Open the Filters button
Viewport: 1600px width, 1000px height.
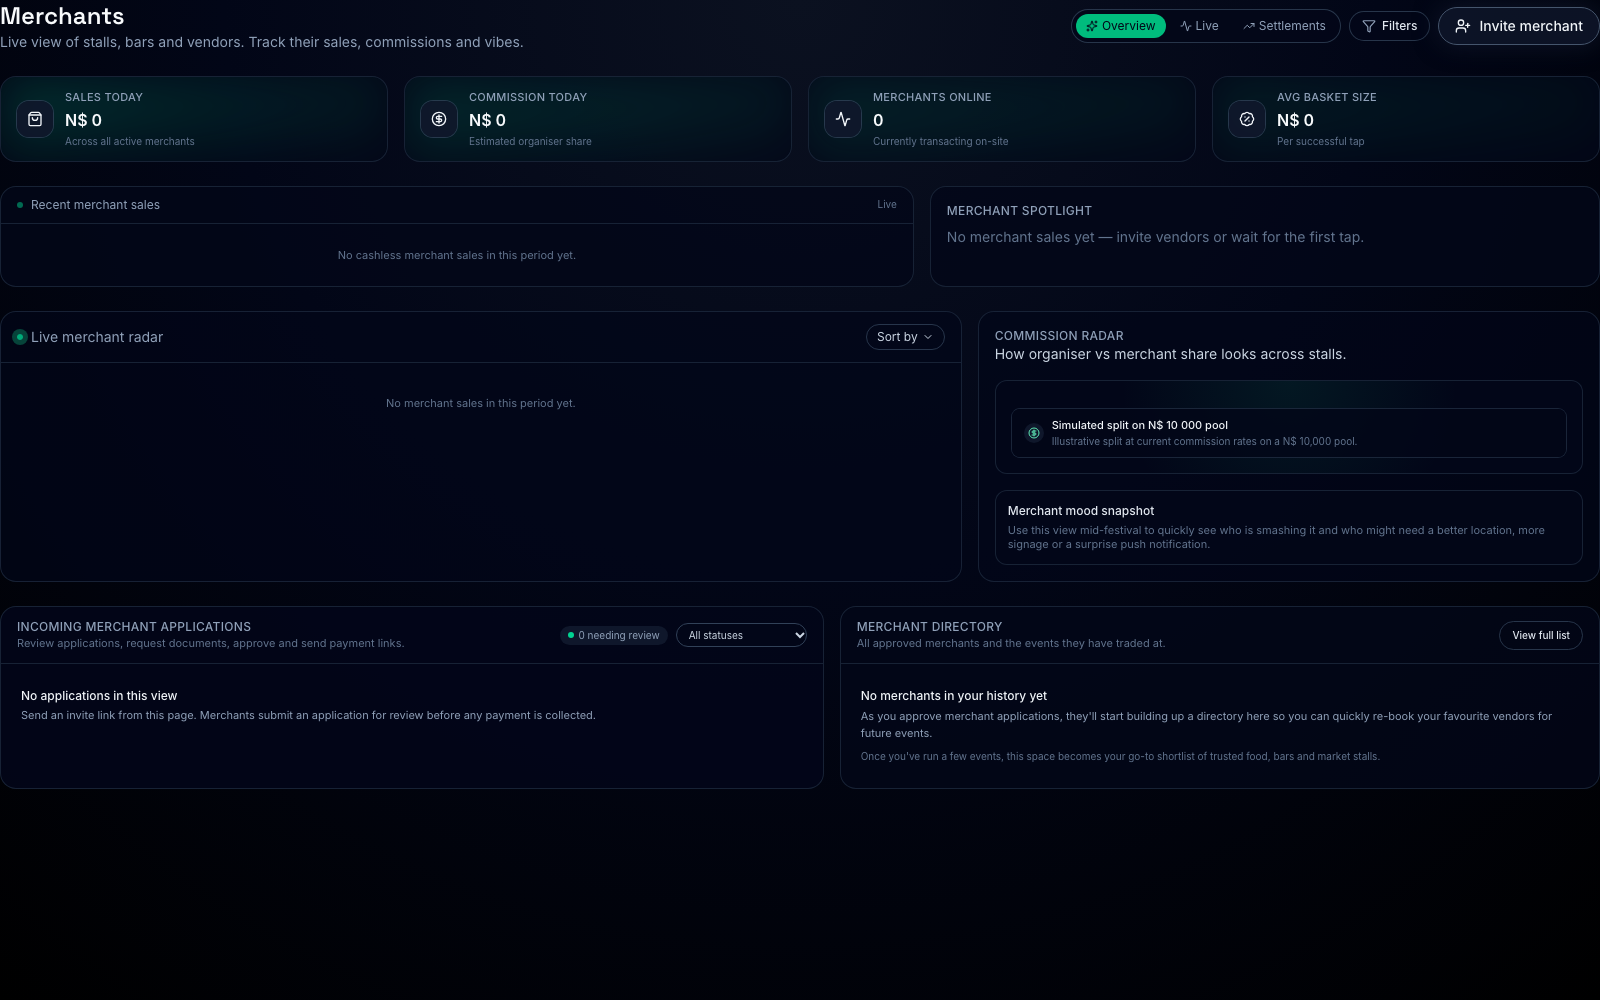pos(1389,26)
